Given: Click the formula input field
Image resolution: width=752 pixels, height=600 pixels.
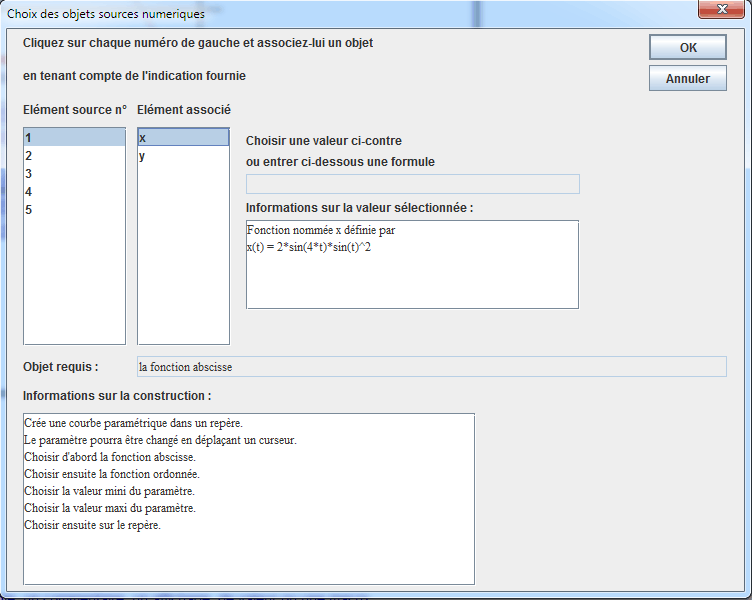Looking at the screenshot, I should [x=412, y=184].
